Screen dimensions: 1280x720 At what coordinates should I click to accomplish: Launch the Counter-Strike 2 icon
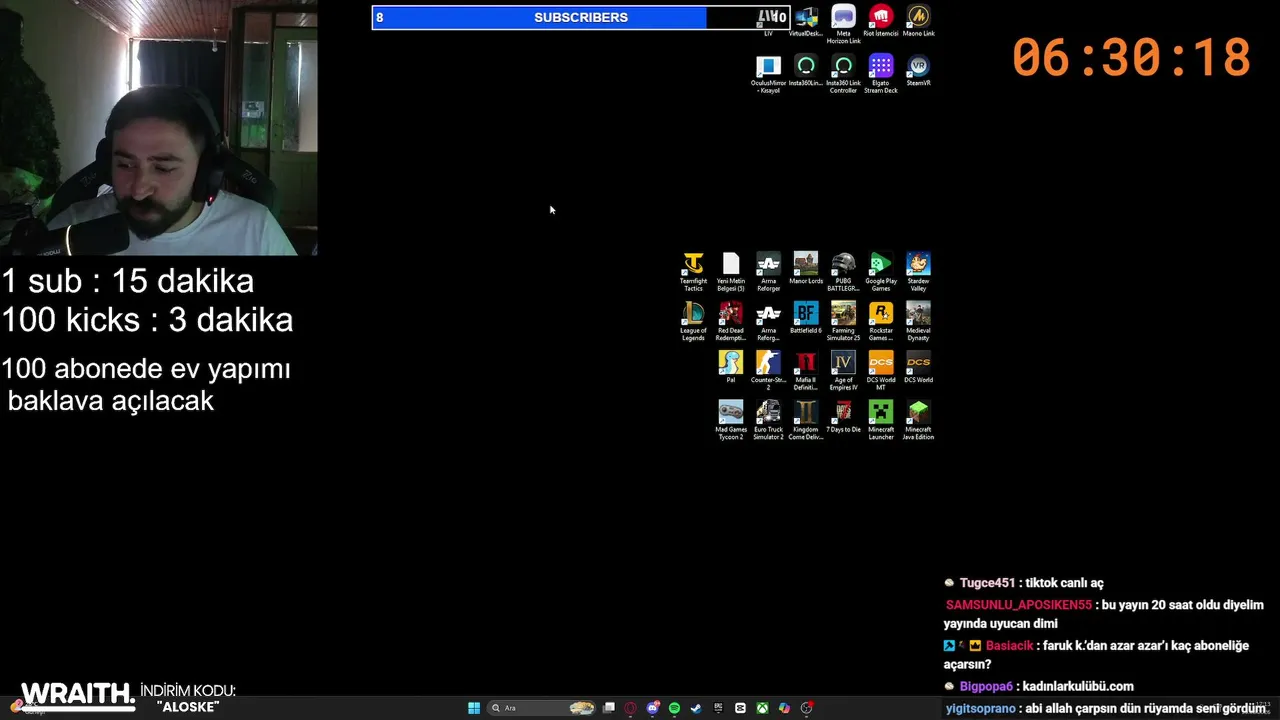coord(768,370)
